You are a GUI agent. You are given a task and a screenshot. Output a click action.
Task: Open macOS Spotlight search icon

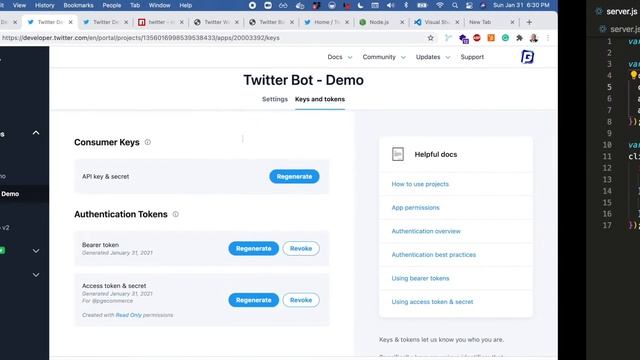point(455,5)
